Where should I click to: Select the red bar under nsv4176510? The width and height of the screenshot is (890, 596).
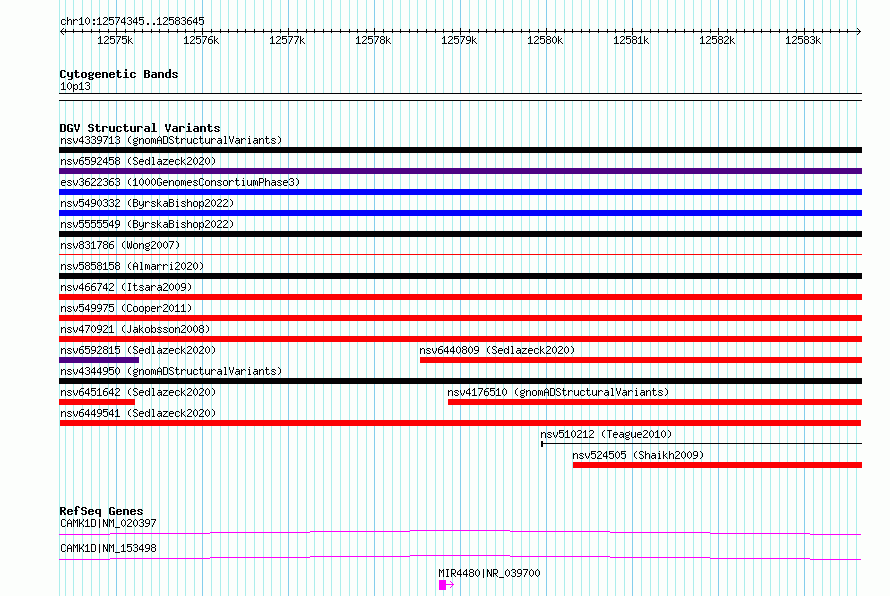tap(655, 402)
